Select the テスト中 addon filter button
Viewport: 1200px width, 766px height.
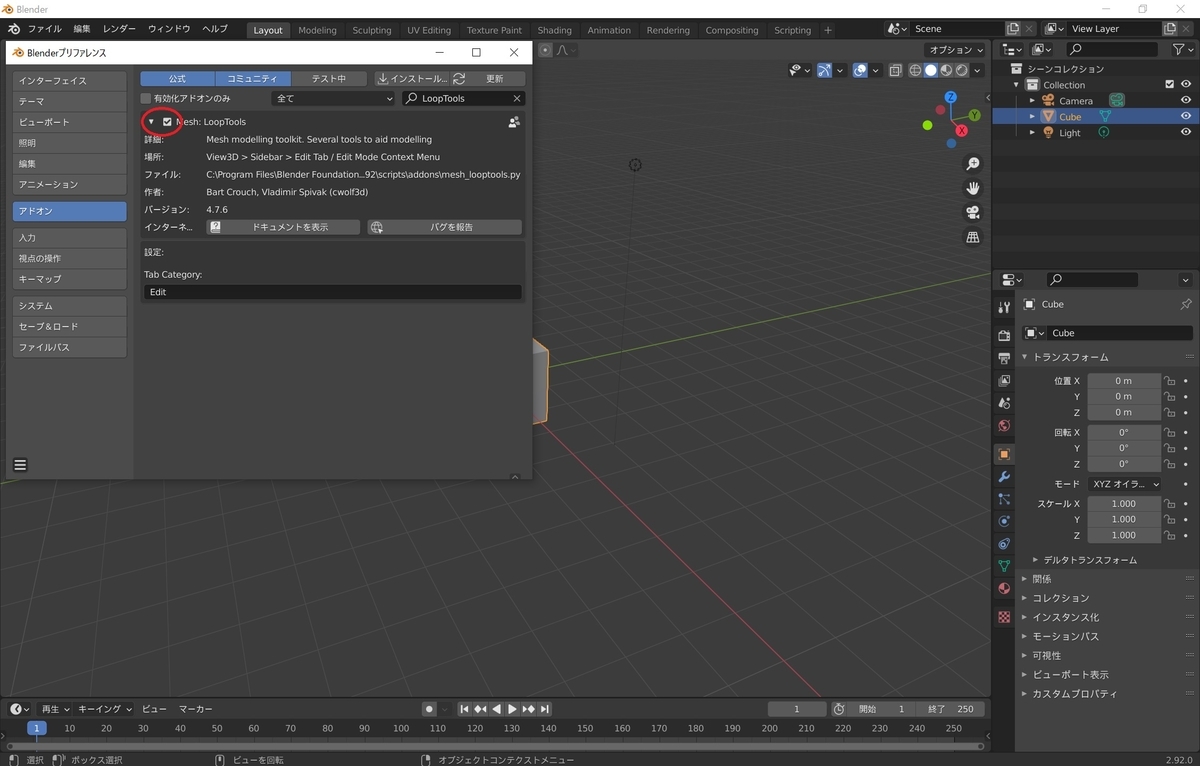coord(328,78)
